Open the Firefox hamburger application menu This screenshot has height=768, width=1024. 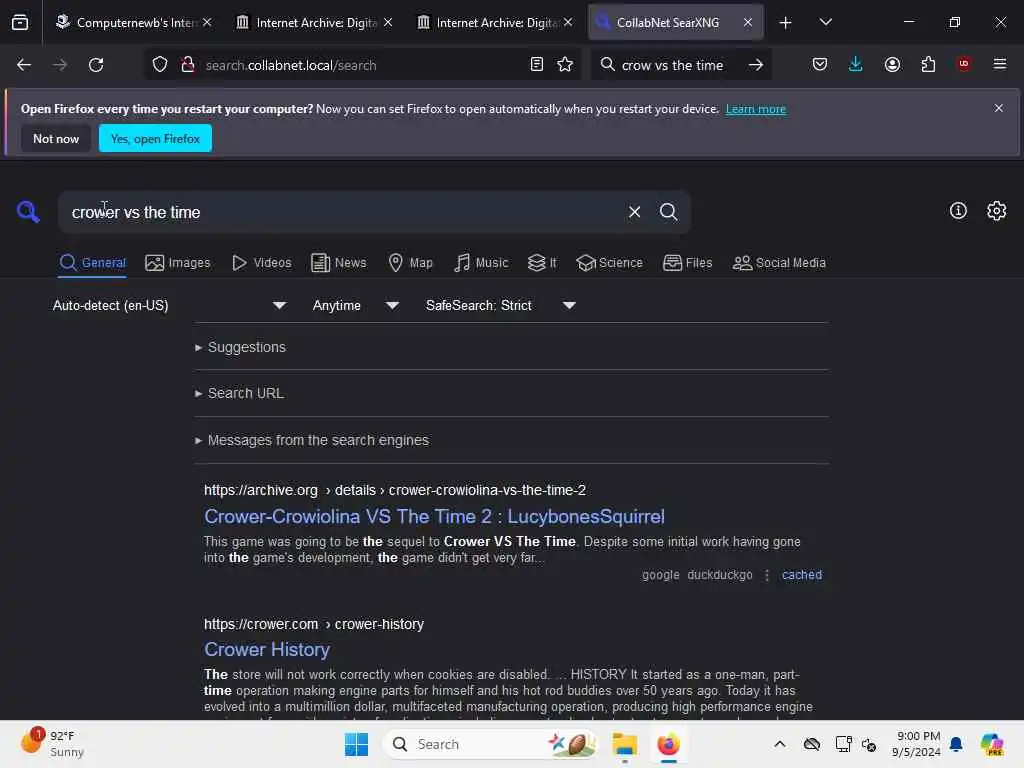point(1000,63)
